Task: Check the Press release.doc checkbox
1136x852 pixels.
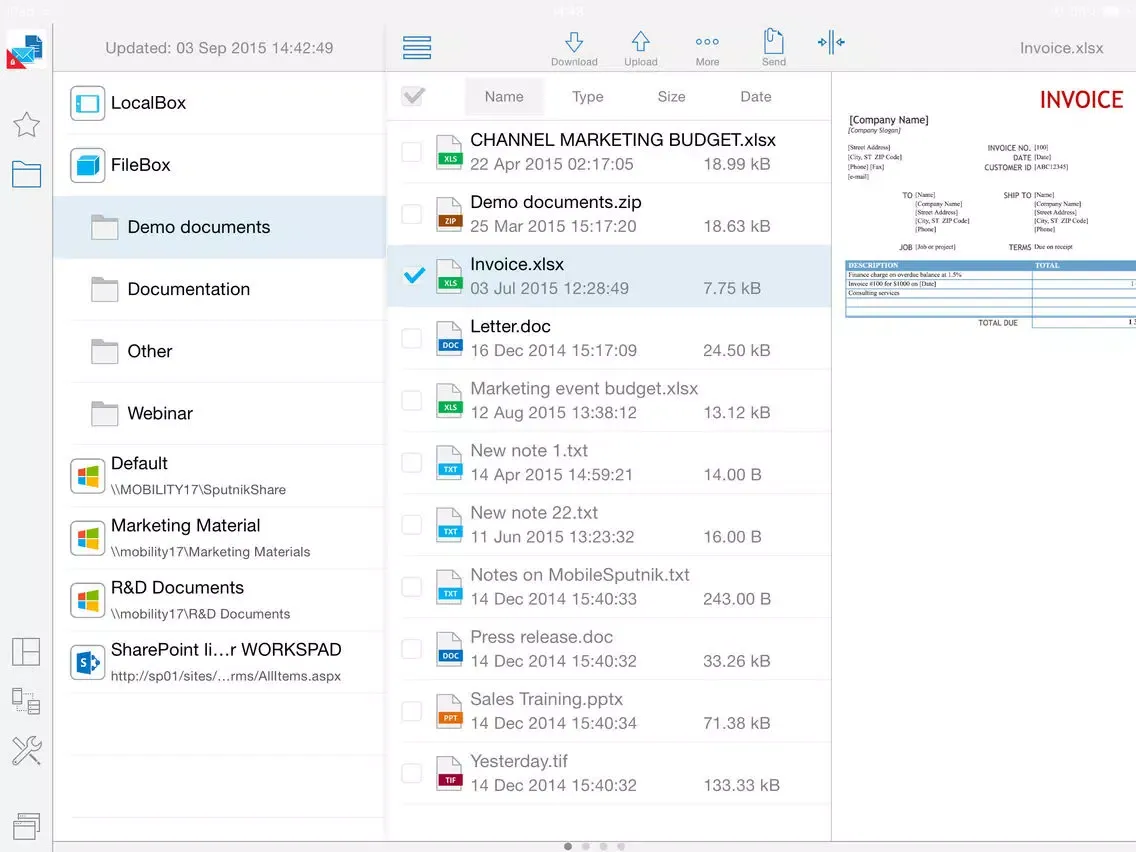Action: click(x=412, y=648)
